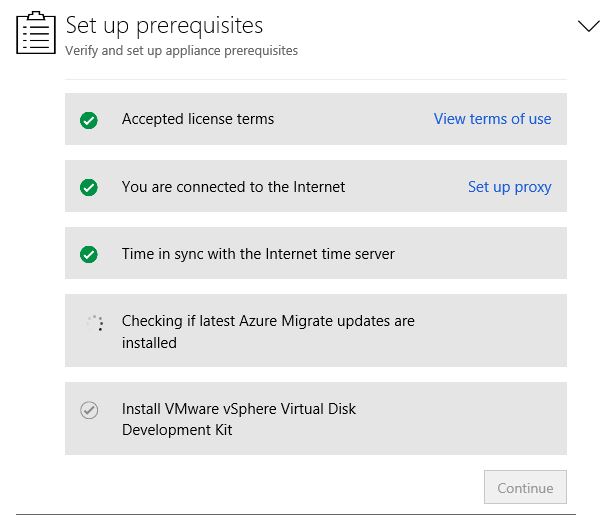Click Install VMware vSphere Virtual Disk Development Kit text
Viewport: 615px width, 525px height.
(239, 419)
